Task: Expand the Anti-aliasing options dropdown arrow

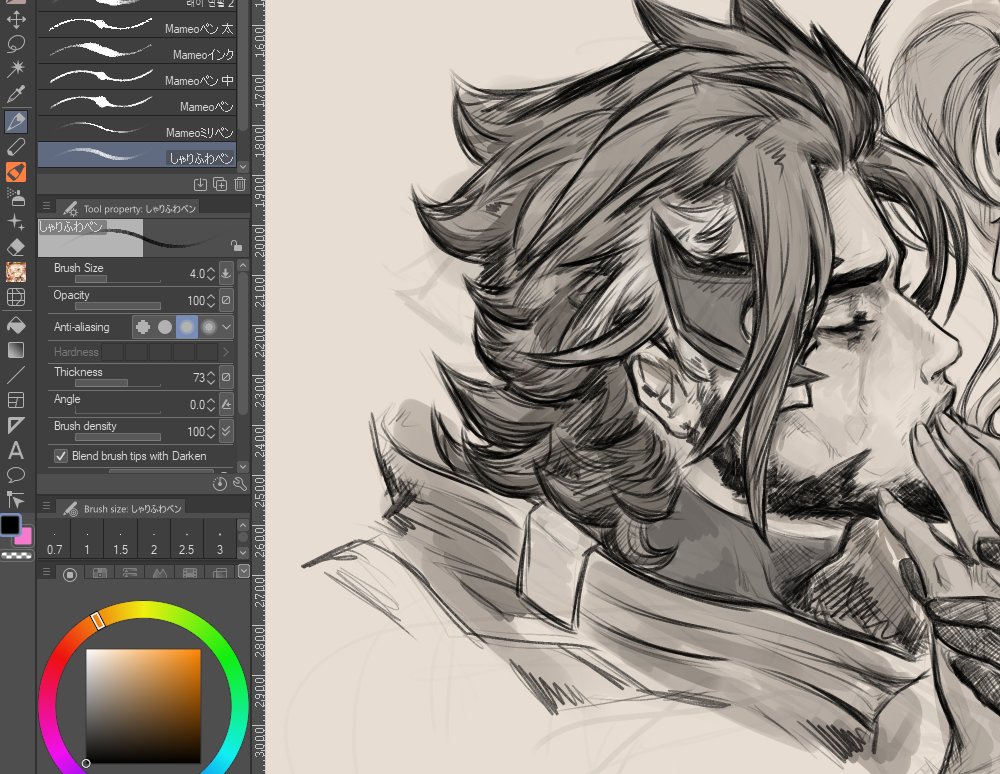Action: tap(226, 327)
